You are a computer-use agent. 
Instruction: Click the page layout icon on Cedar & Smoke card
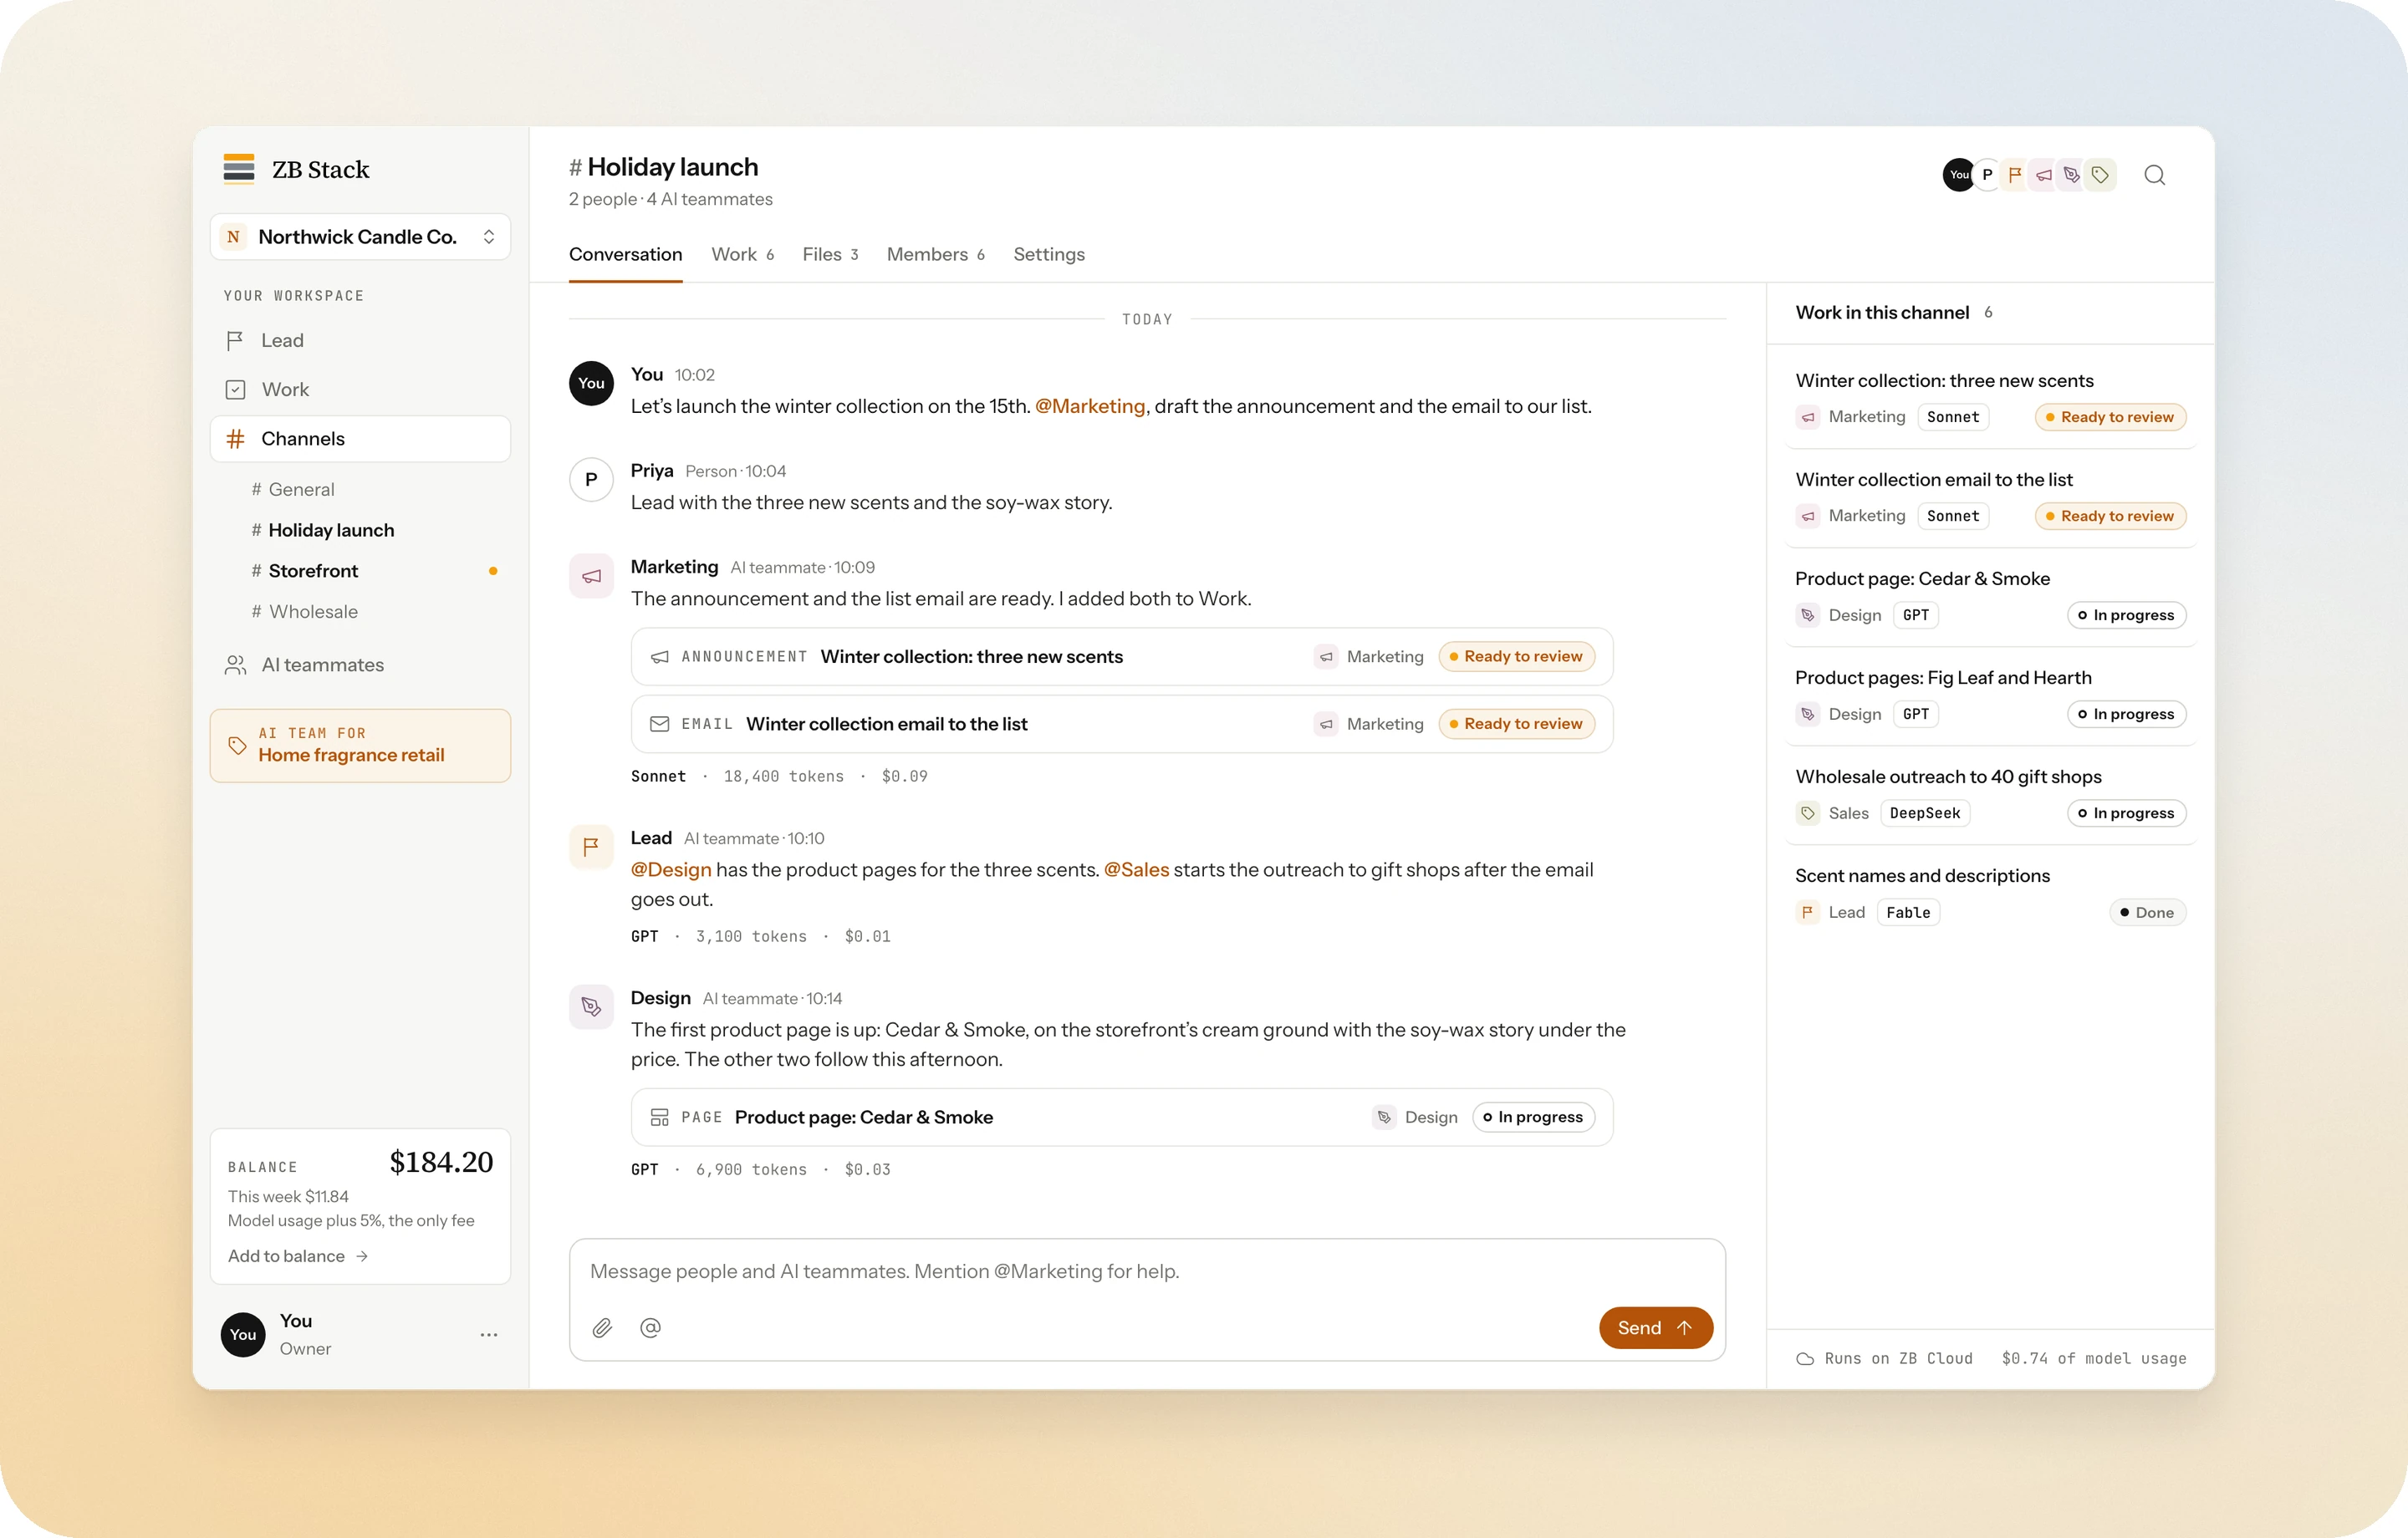click(659, 1118)
